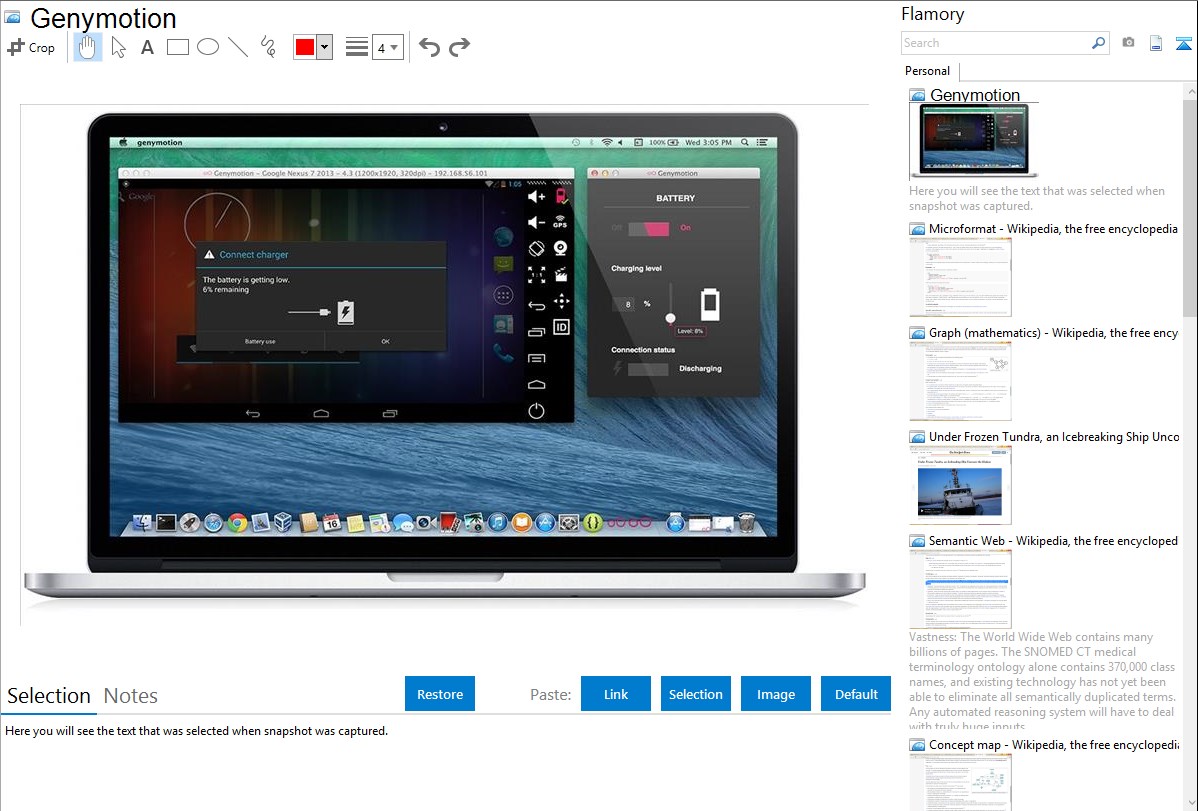1198x811 pixels.
Task: Open the Under Frozen Tundra snapshot thumbnail
Action: 961,485
